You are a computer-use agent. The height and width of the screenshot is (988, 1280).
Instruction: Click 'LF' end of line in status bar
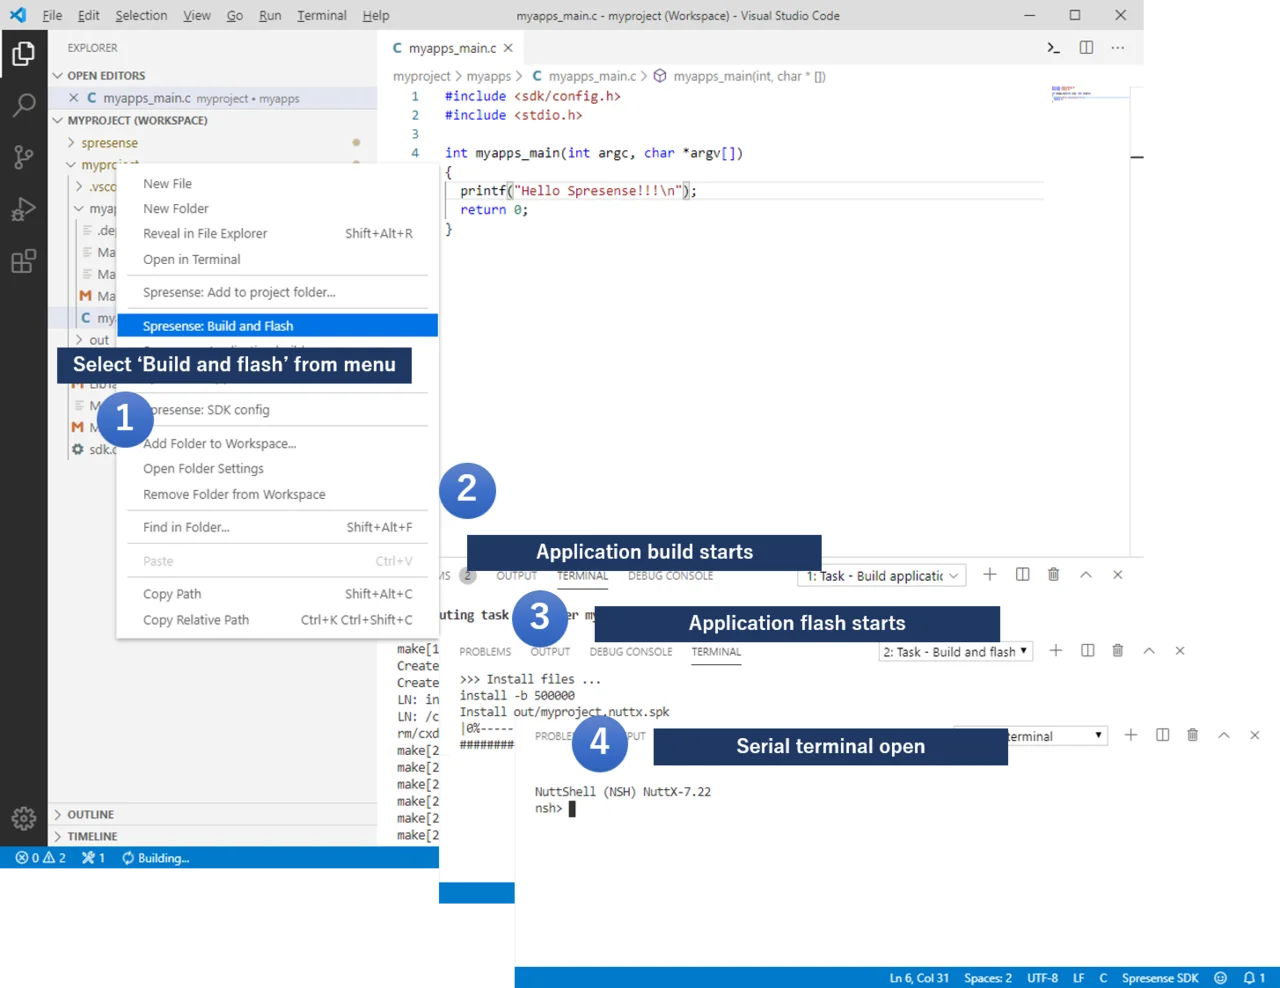pos(1078,978)
